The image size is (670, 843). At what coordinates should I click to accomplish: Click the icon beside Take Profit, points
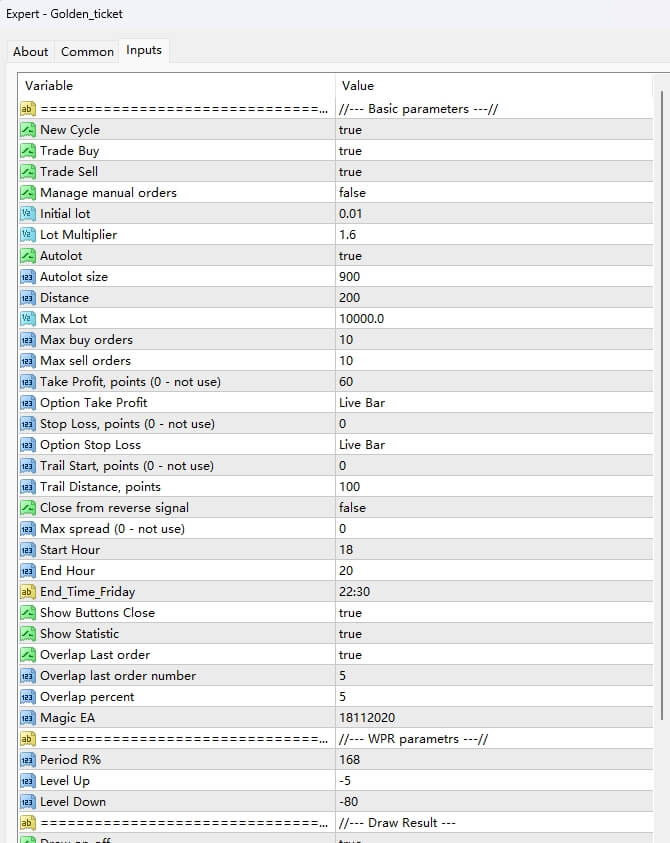tap(27, 381)
